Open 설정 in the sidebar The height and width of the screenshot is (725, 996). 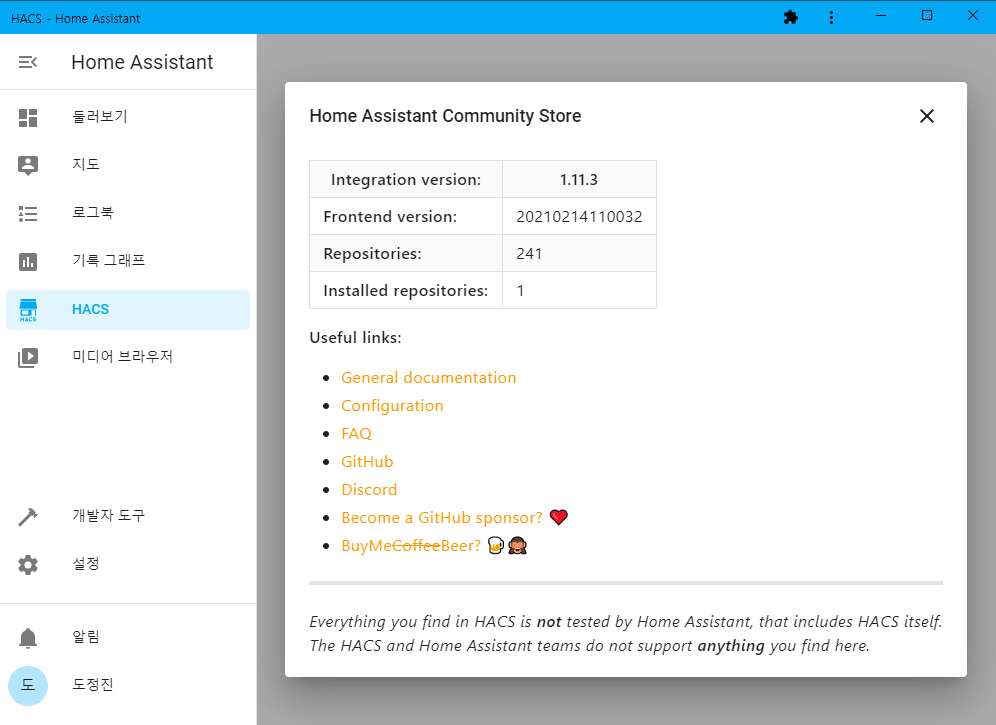point(128,564)
